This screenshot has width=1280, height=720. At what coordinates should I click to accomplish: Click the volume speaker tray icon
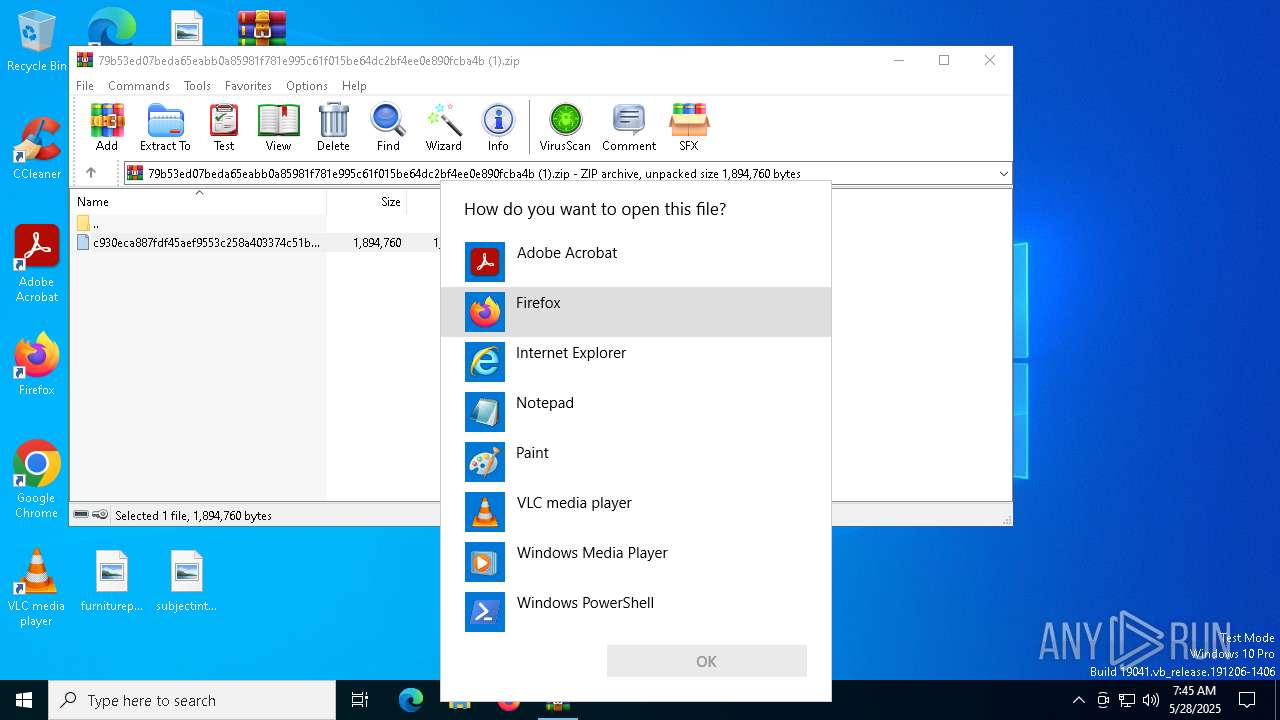(1151, 700)
